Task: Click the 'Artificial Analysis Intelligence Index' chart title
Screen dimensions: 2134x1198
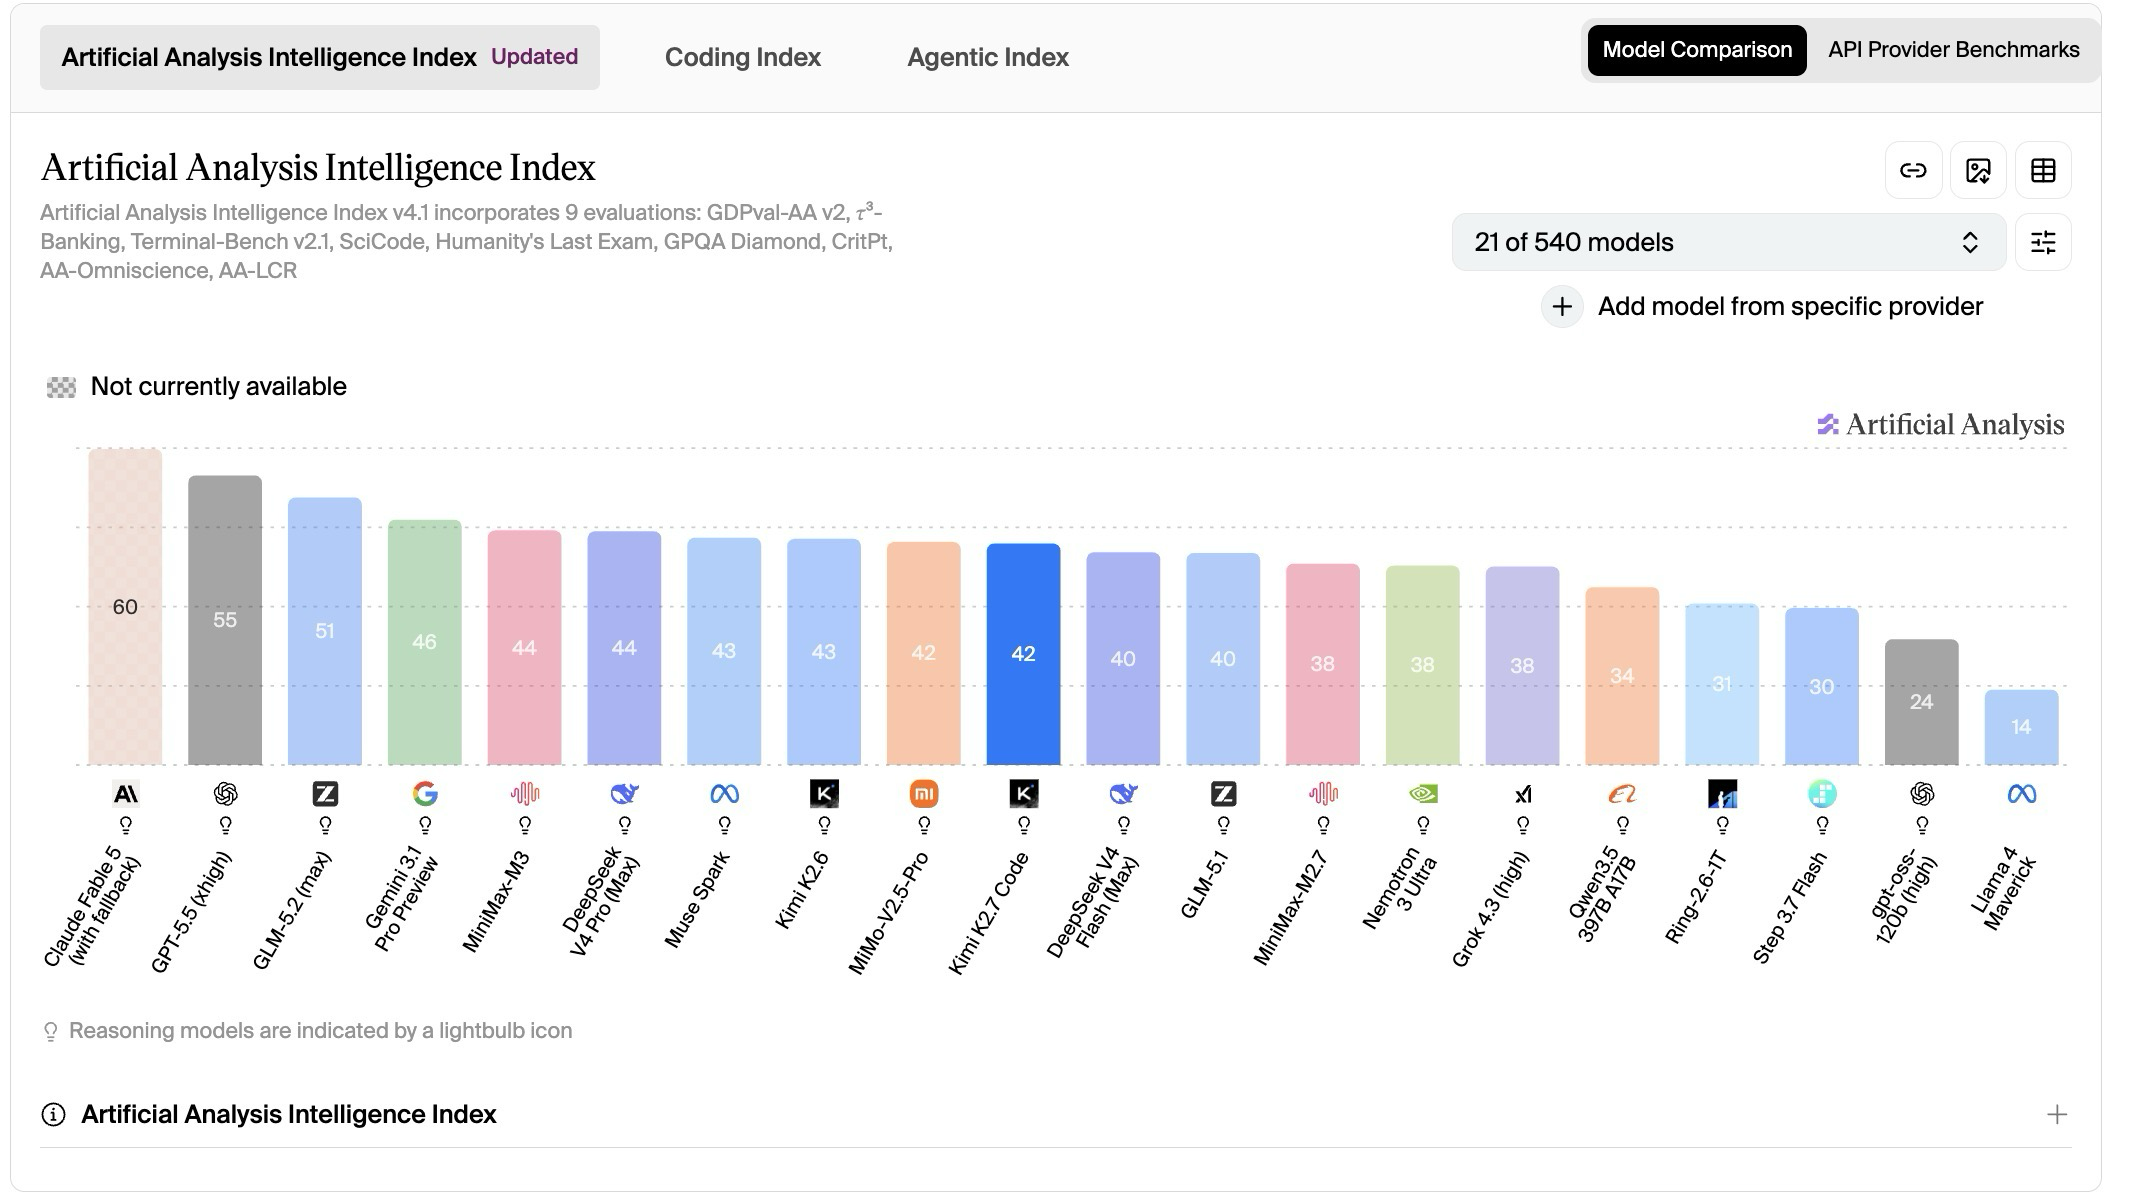Action: click(318, 167)
